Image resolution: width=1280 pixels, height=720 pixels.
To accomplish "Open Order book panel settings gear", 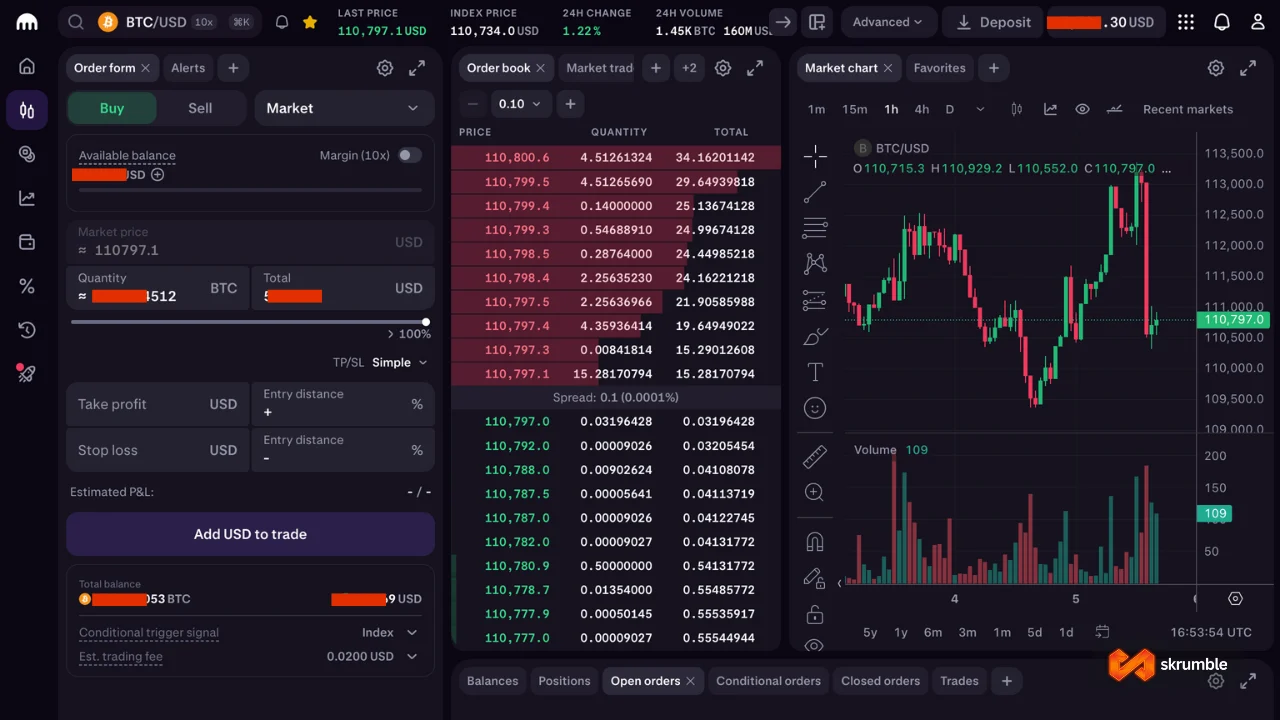I will (723, 68).
